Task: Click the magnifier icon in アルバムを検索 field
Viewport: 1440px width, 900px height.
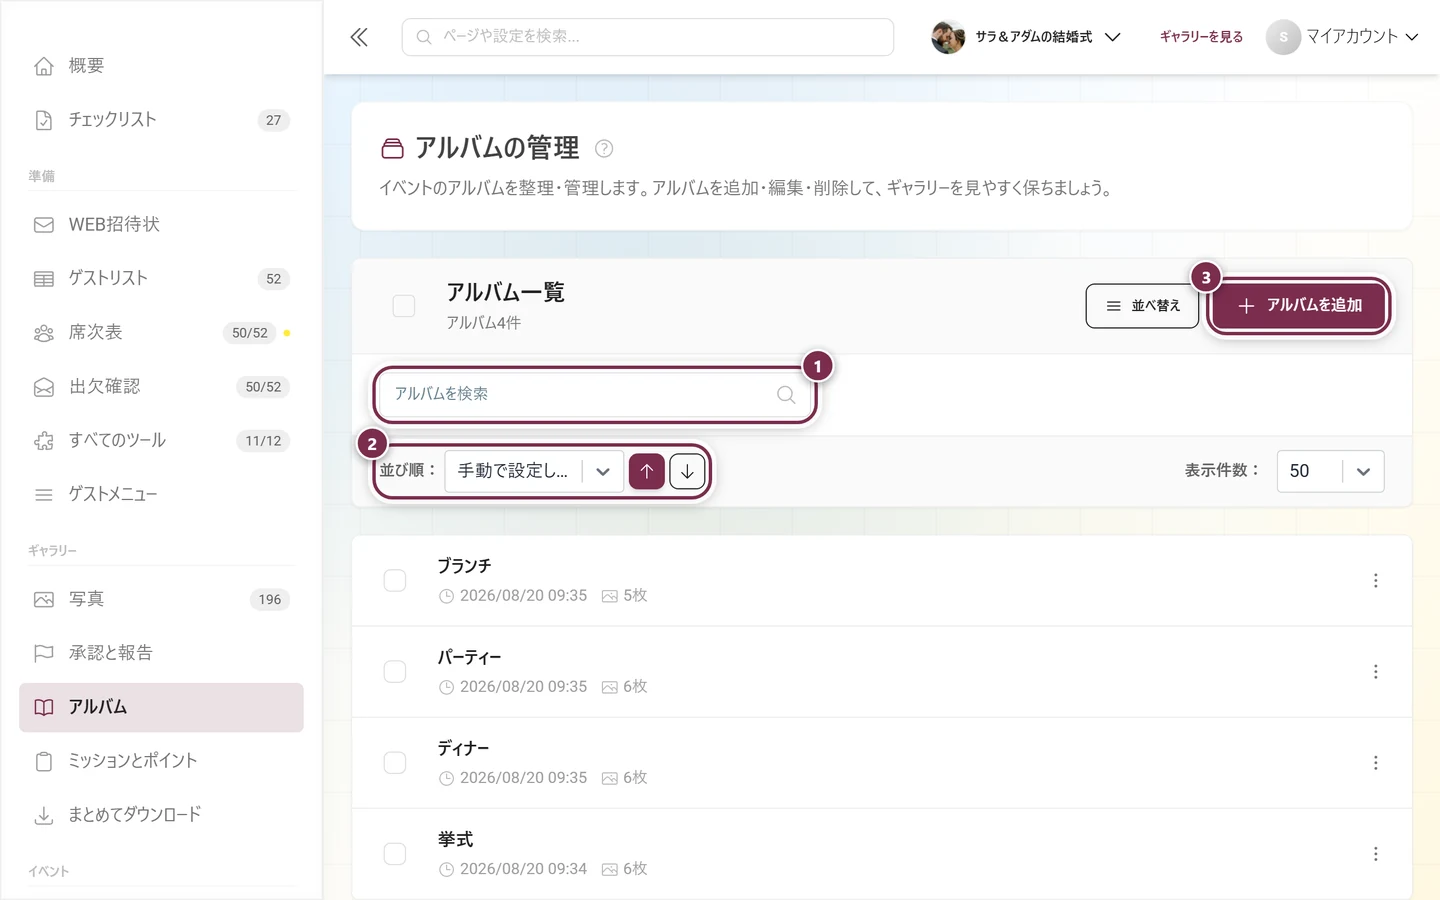Action: pyautogui.click(x=786, y=394)
